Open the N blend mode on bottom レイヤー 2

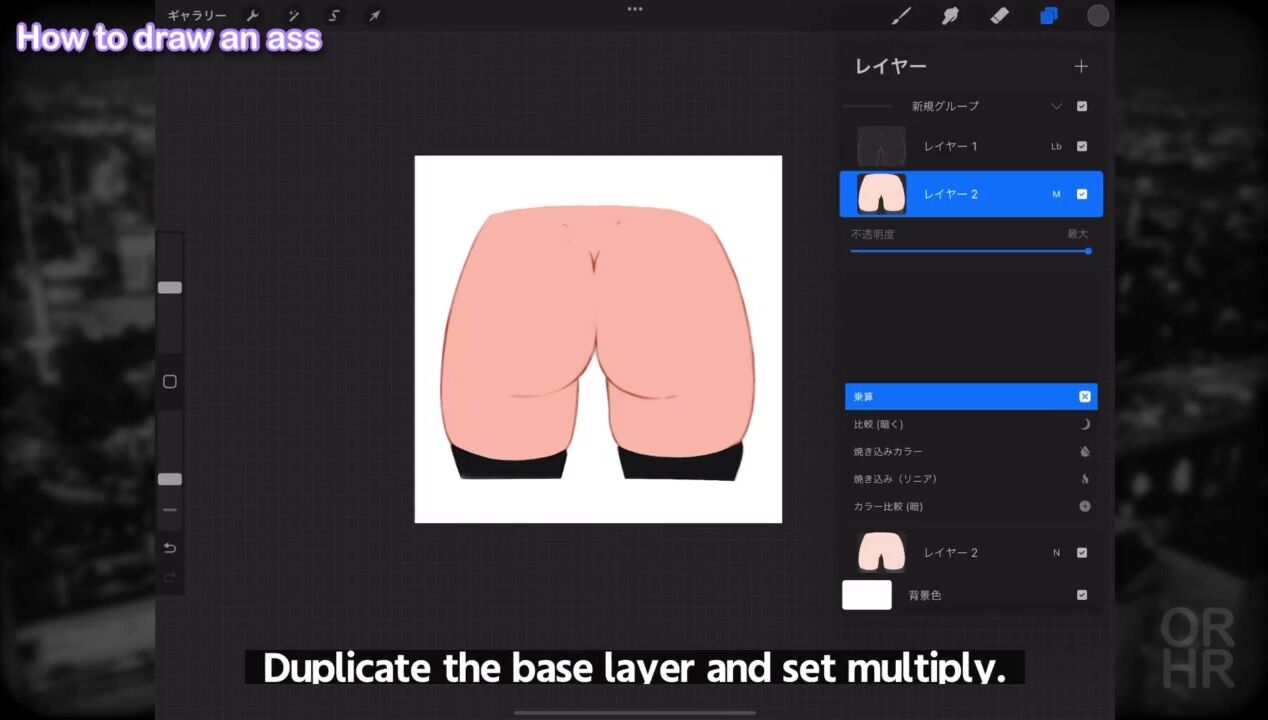coord(1056,553)
